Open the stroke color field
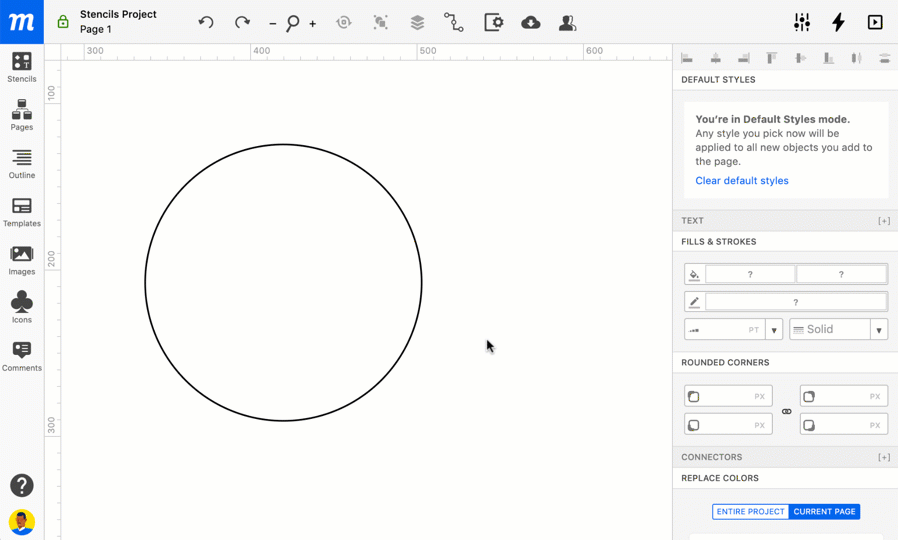898x540 pixels. [795, 302]
